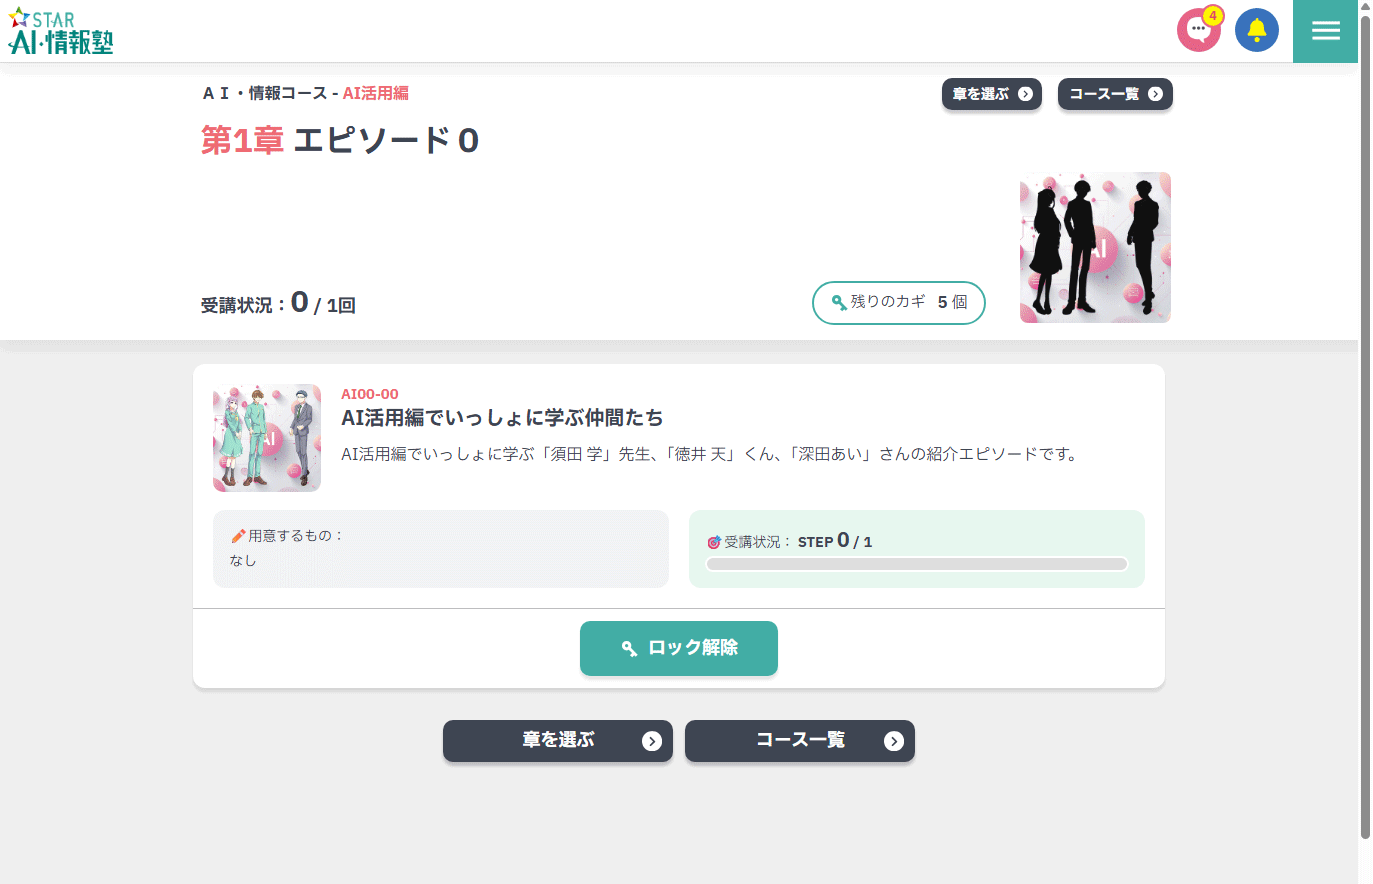Open the notification bell icon
The height and width of the screenshot is (884, 1373).
1257,30
